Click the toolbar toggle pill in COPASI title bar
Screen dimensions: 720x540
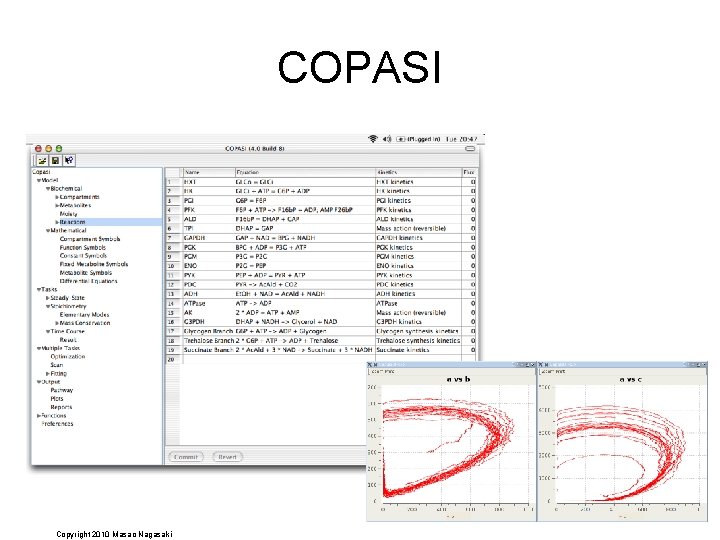pos(470,149)
